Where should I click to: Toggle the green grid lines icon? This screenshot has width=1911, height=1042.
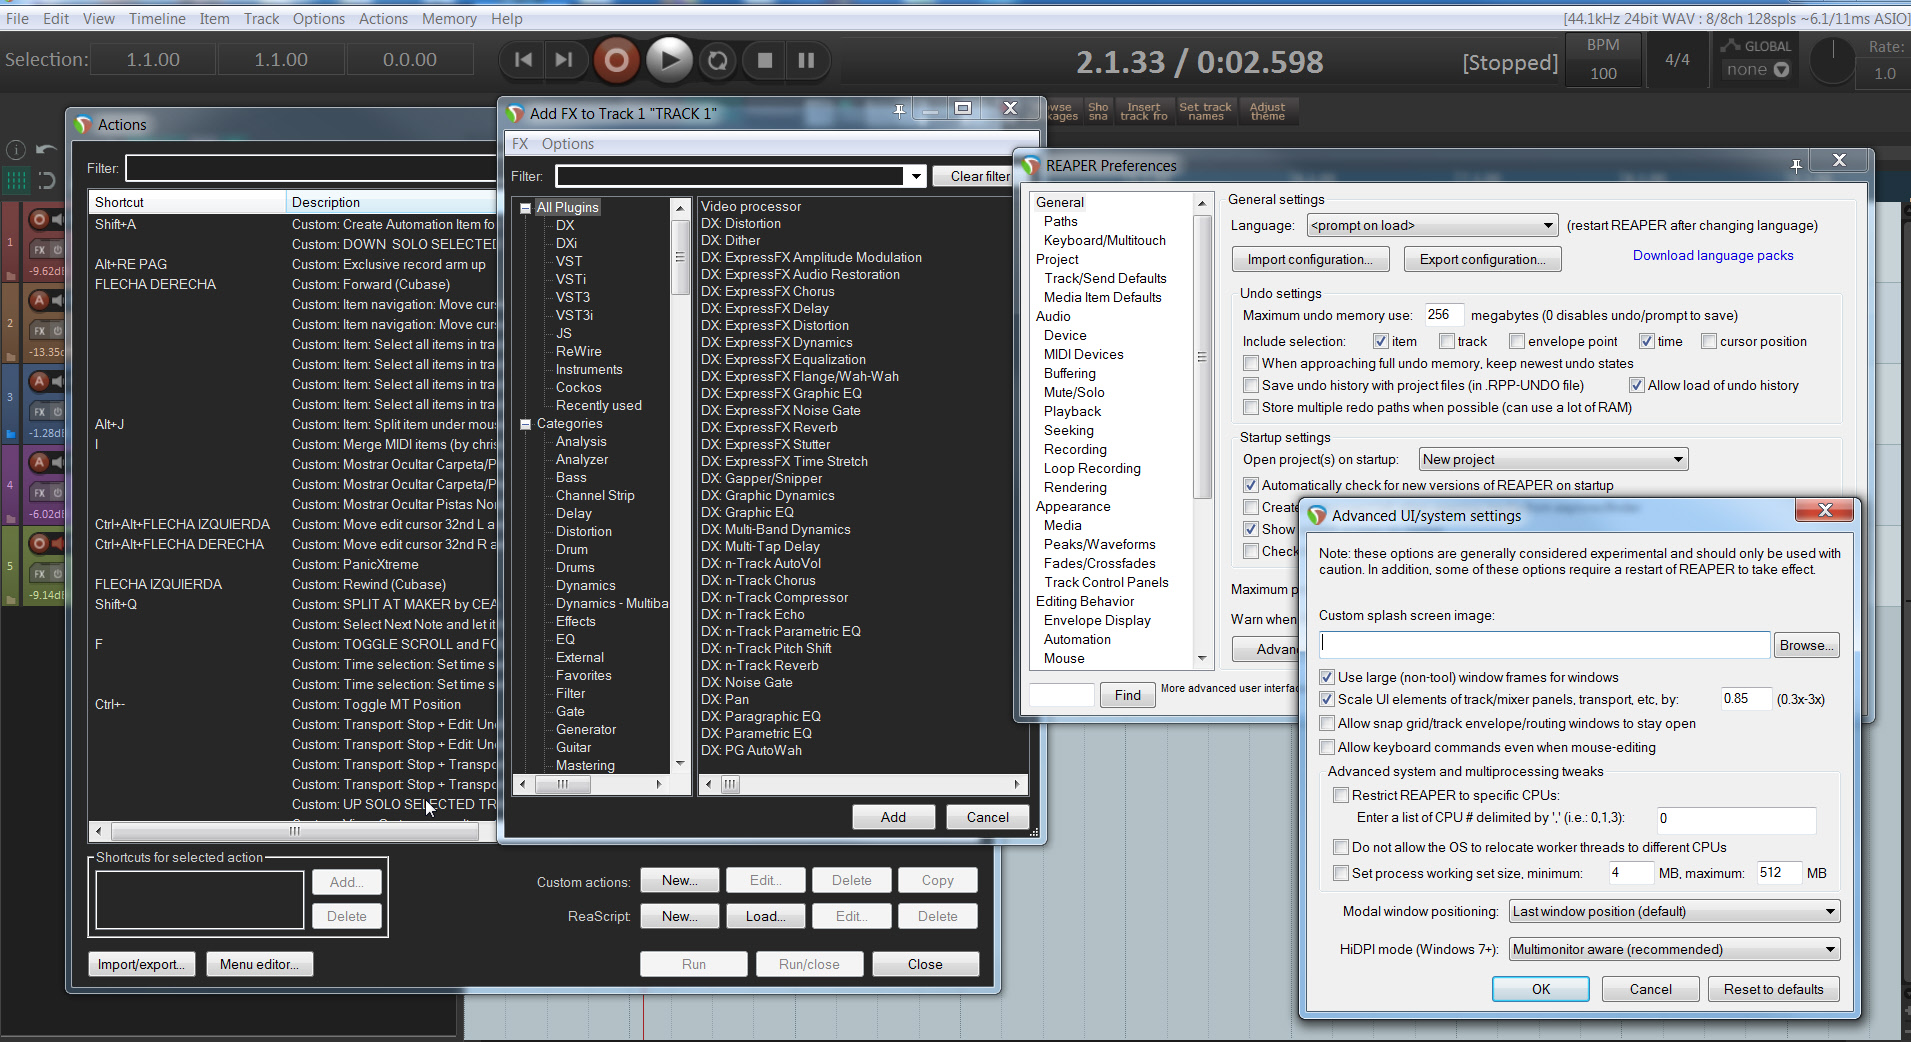(x=16, y=181)
